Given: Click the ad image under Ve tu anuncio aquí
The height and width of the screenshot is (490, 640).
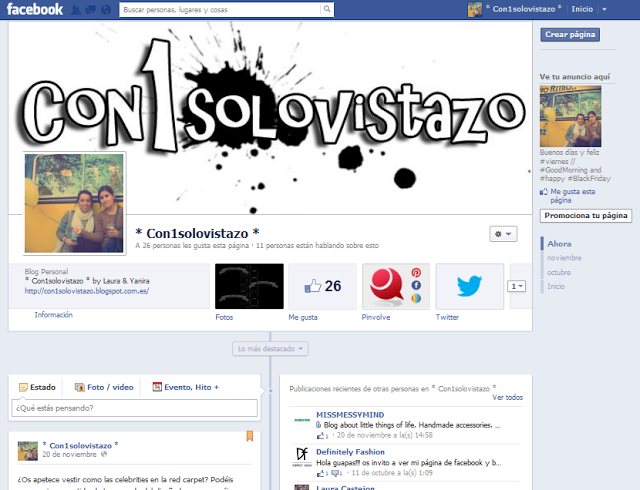Looking at the screenshot, I should point(570,116).
